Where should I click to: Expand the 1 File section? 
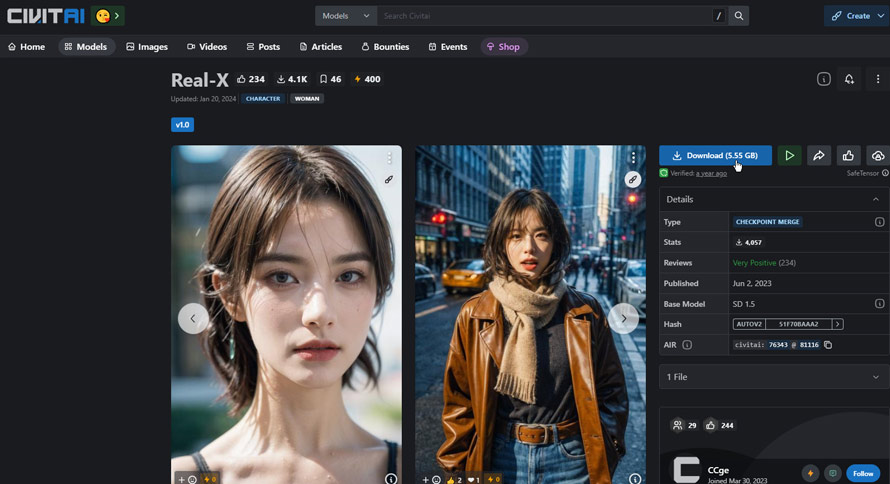774,377
